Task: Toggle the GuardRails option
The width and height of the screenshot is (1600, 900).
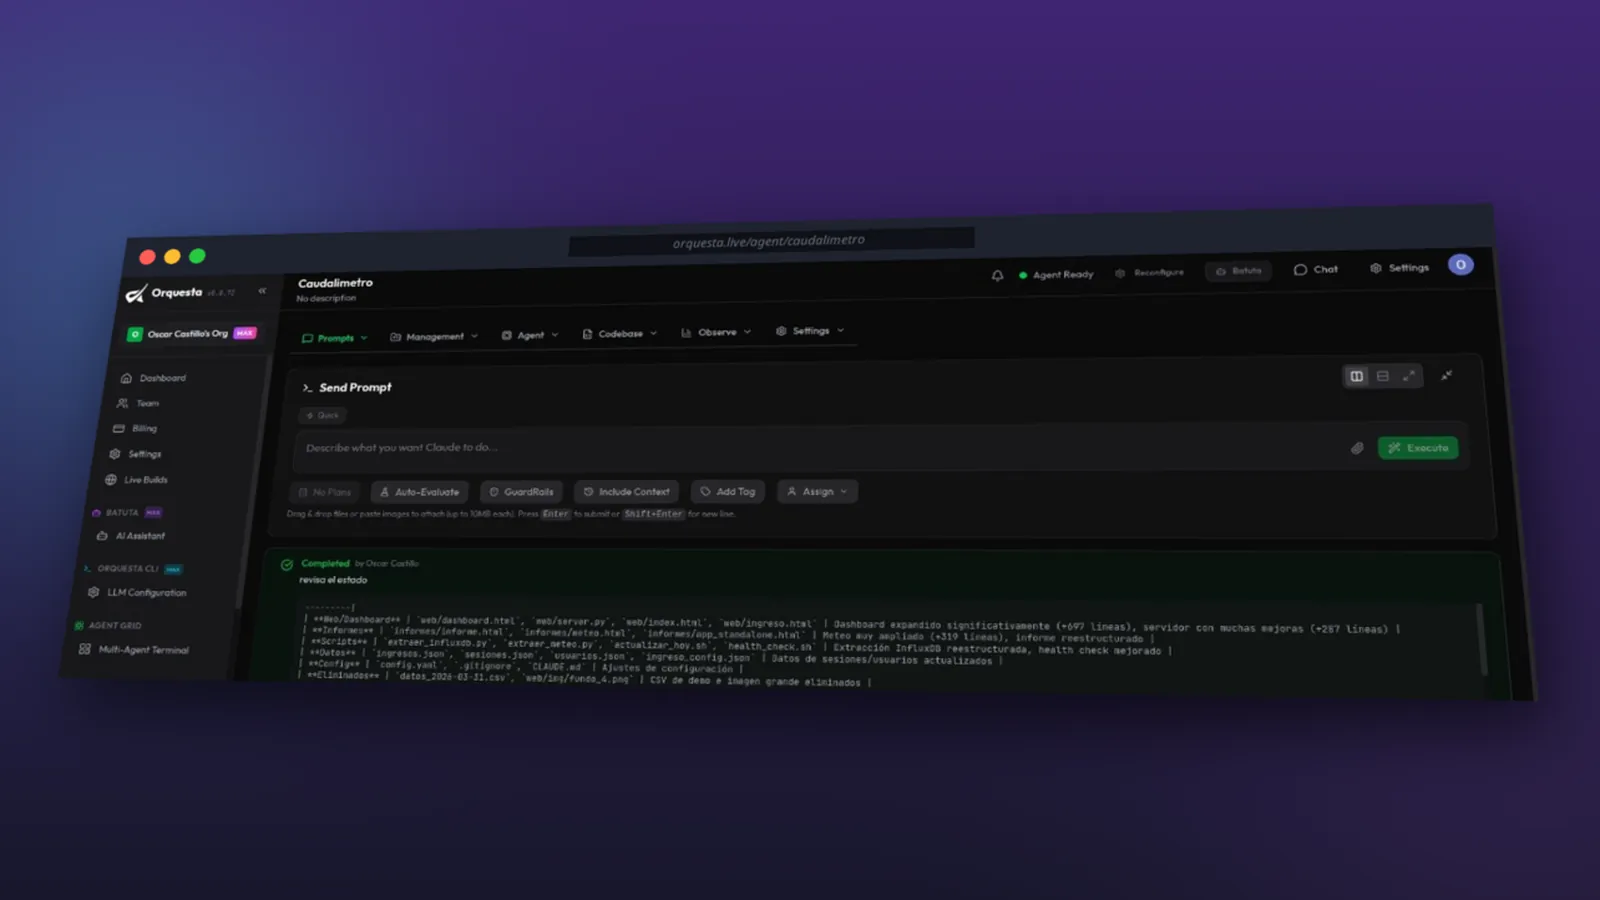Action: [x=521, y=492]
